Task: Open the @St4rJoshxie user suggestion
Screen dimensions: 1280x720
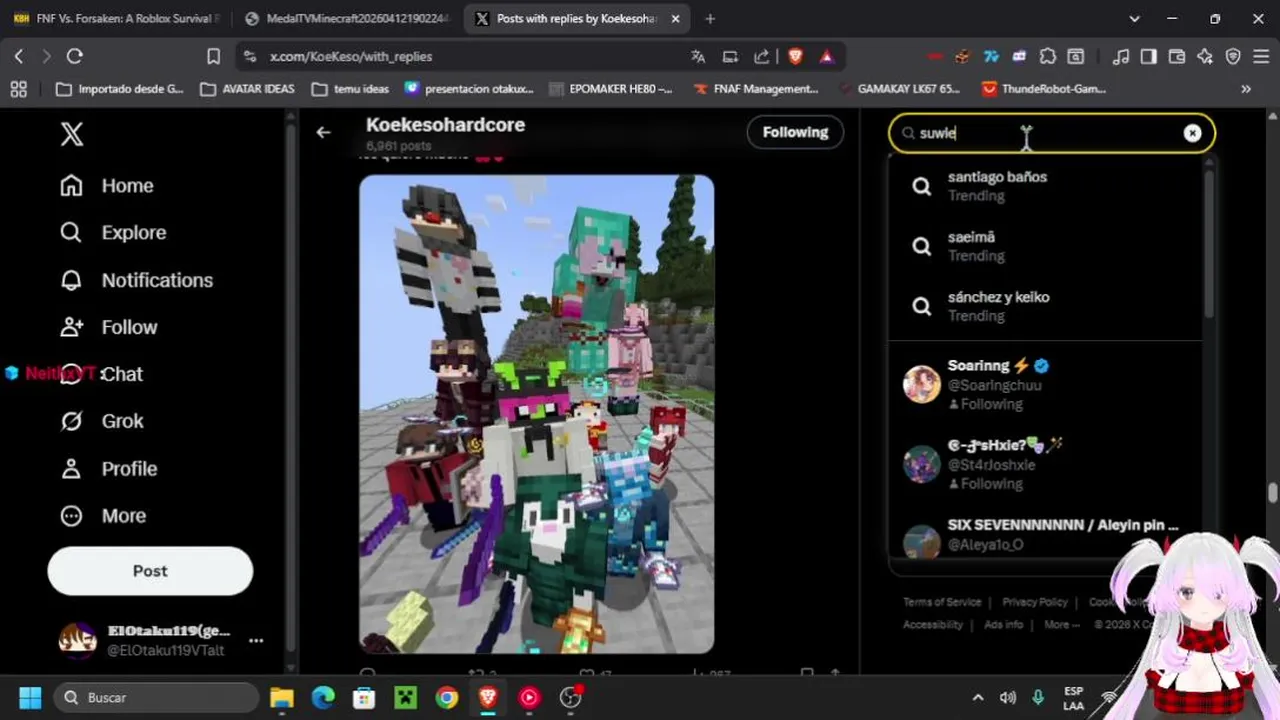Action: pos(1045,464)
